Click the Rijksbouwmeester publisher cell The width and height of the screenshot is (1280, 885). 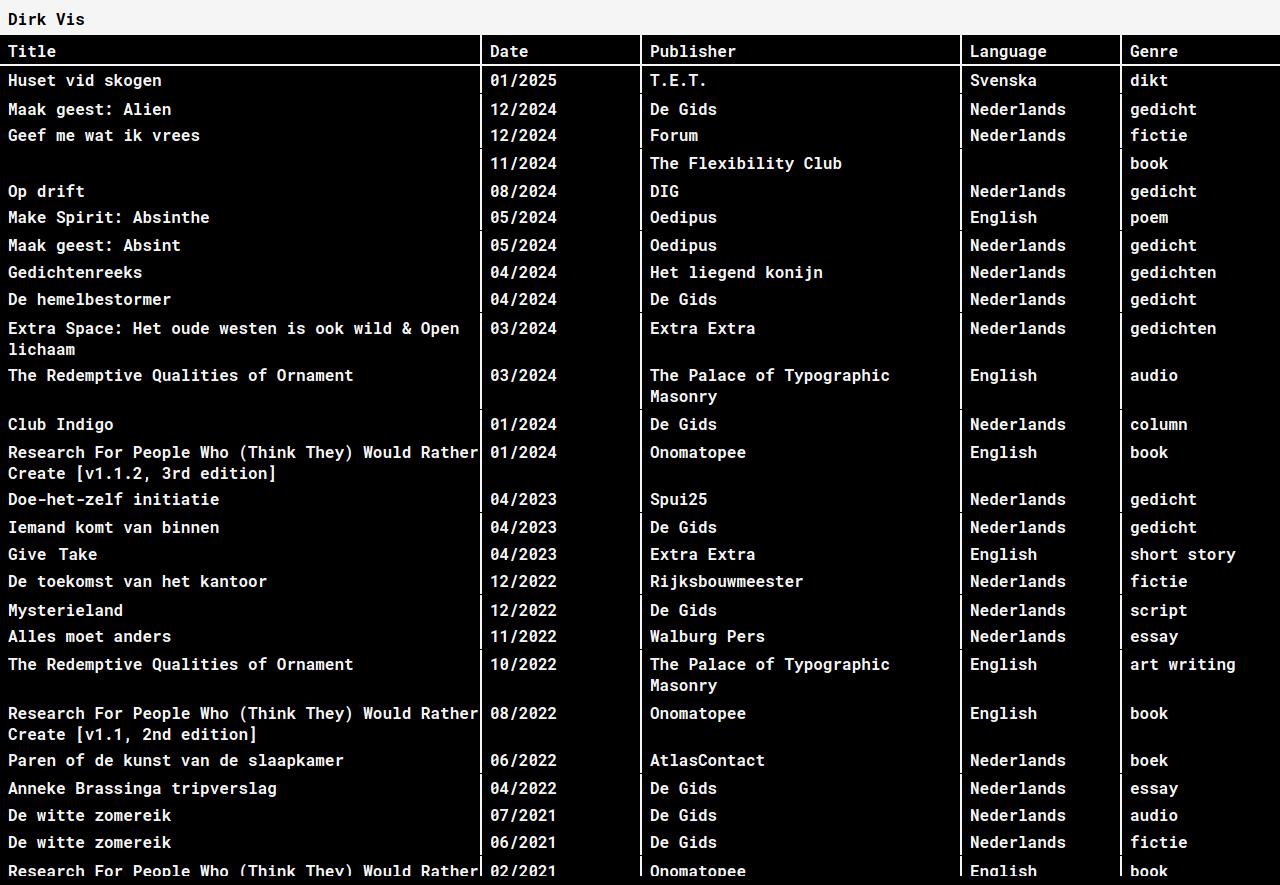point(727,581)
